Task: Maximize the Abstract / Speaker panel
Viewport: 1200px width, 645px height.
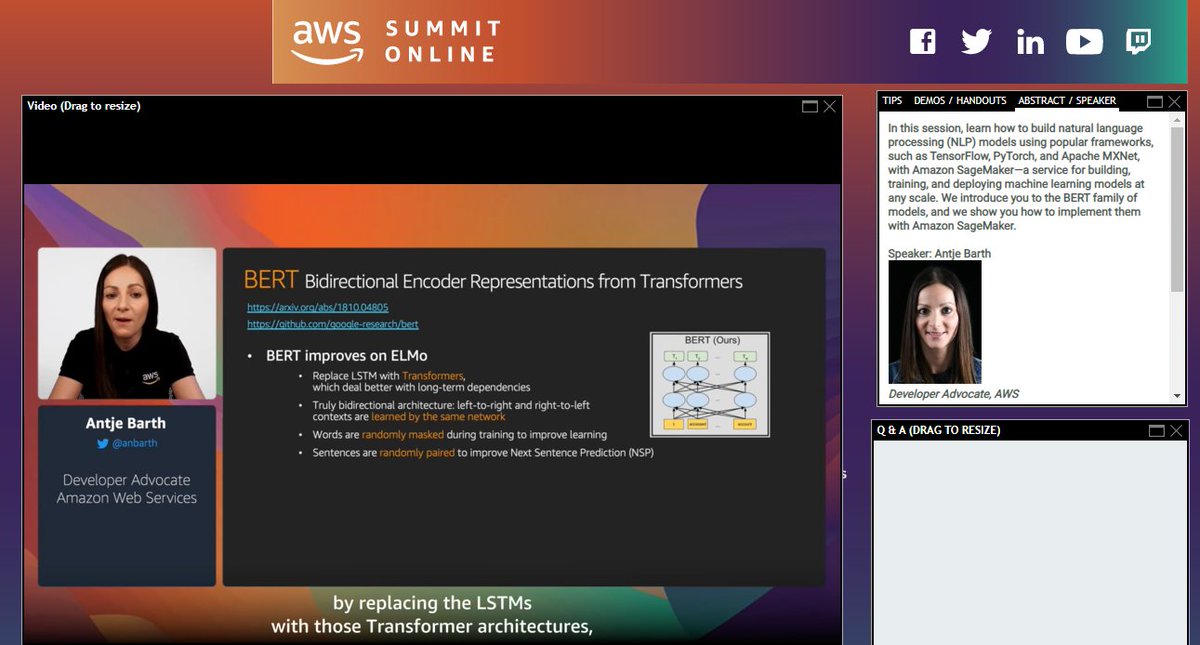Action: coord(1155,101)
